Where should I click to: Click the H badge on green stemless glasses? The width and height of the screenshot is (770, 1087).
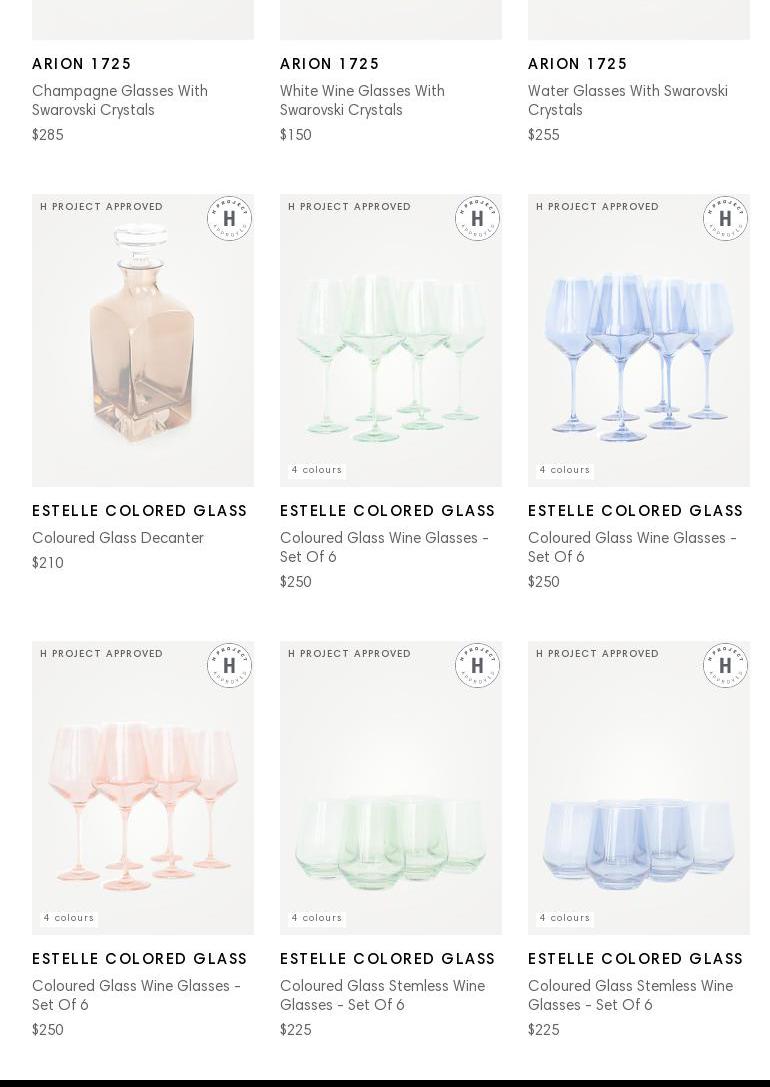coord(477,666)
